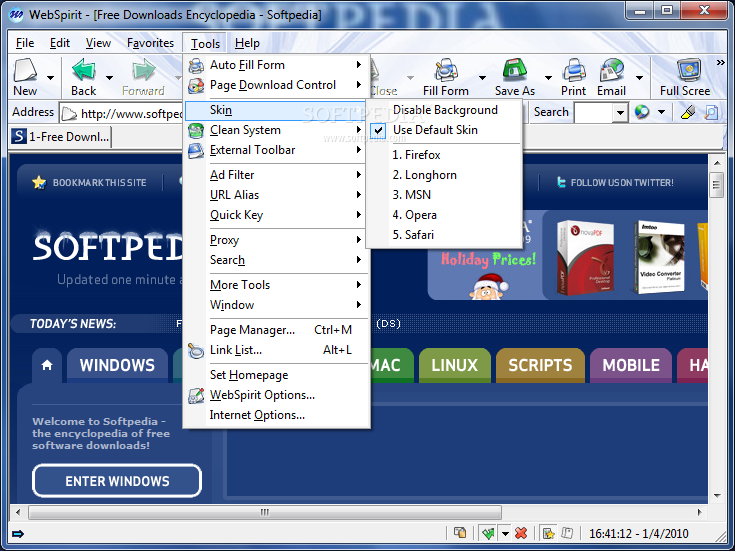
Task: Click the ENTER WINDOWS button
Action: 117,481
